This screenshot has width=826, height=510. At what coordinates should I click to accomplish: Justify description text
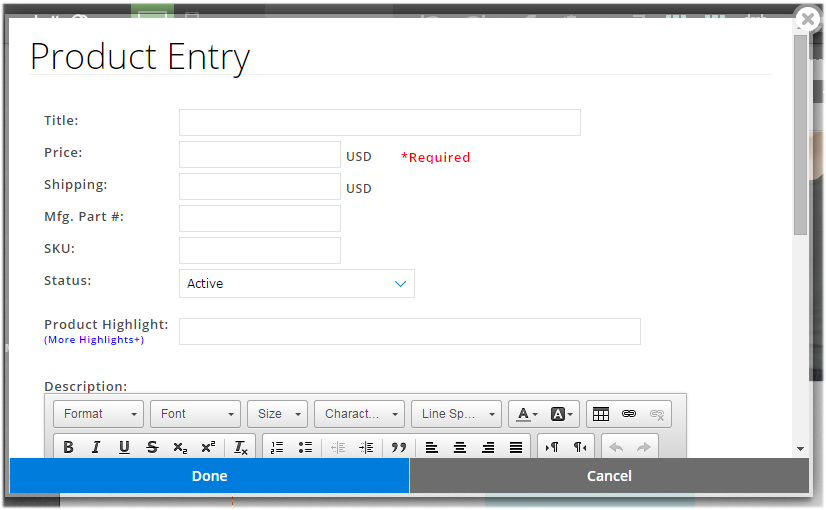tap(516, 447)
